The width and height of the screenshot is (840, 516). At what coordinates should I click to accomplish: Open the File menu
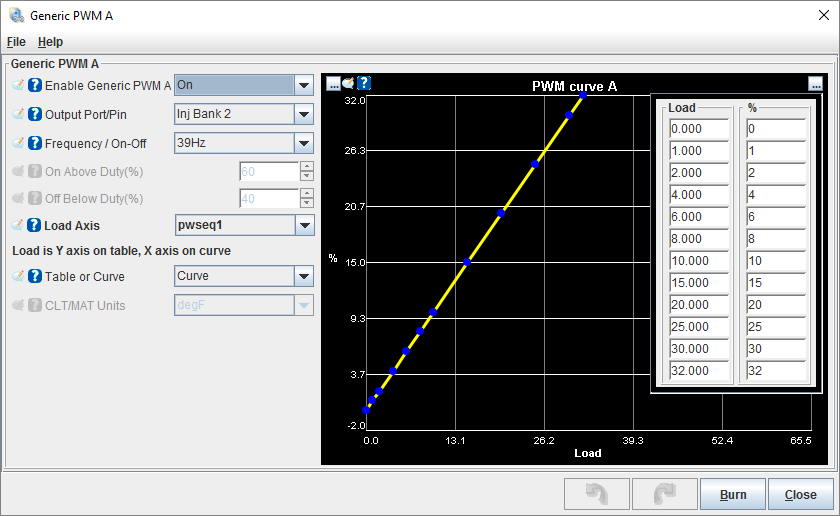pos(16,42)
